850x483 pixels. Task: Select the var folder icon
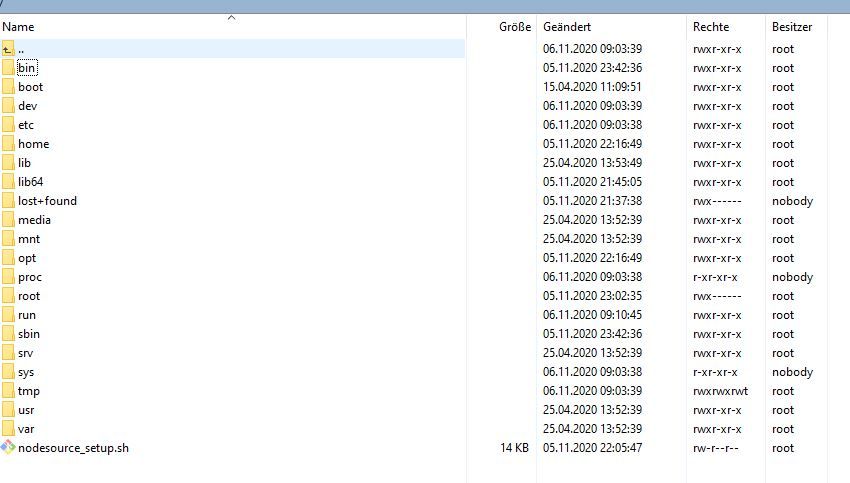click(8, 428)
